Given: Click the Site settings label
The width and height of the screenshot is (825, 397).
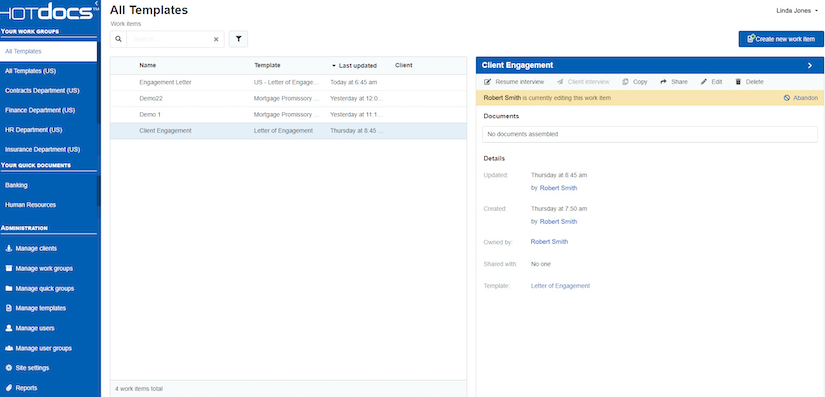Looking at the screenshot, I should pyautogui.click(x=32, y=368).
